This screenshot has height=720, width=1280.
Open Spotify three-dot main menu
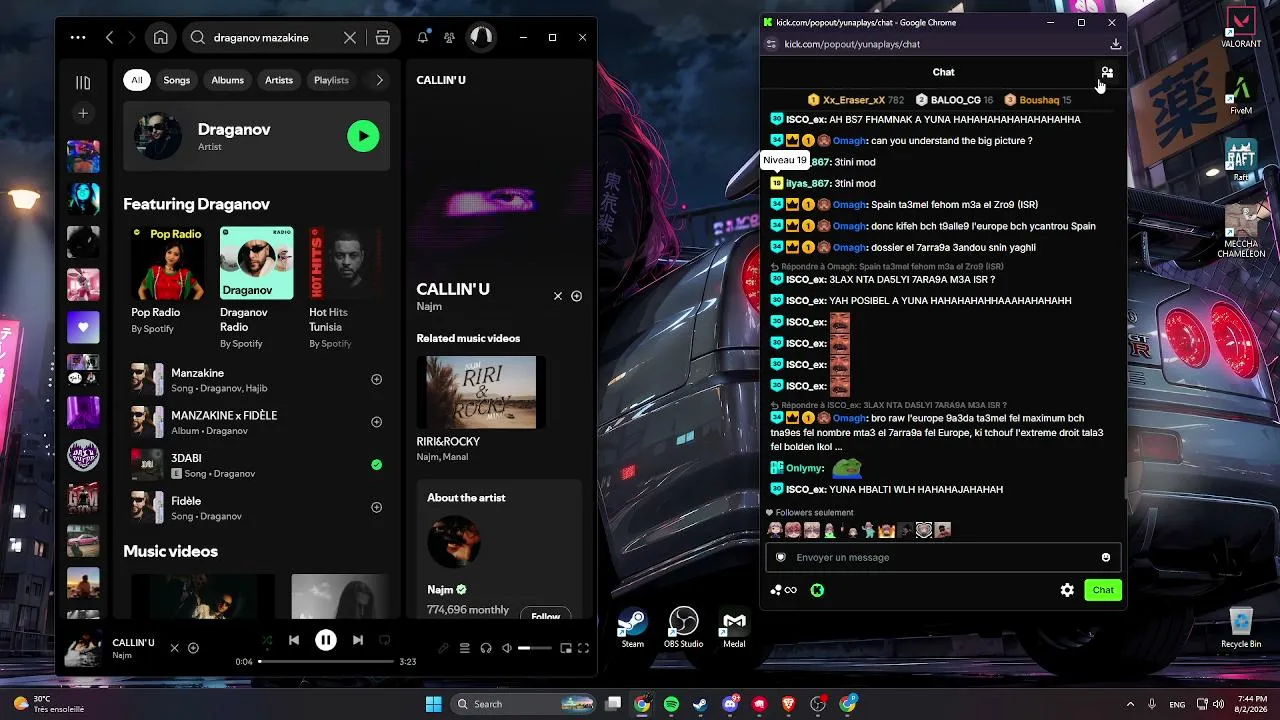click(x=78, y=38)
